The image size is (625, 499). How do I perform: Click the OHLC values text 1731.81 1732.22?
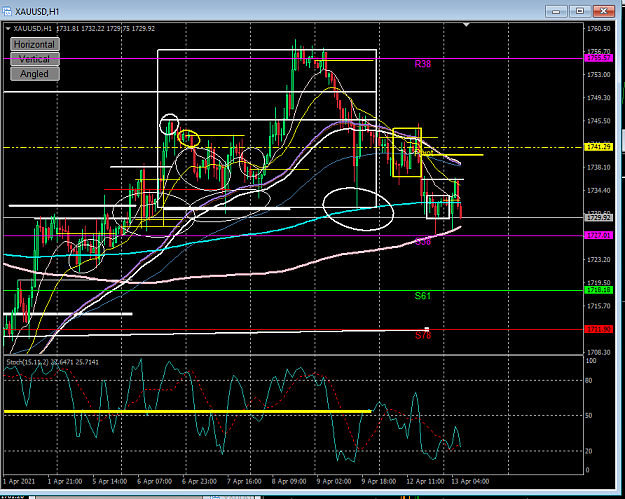pos(81,29)
